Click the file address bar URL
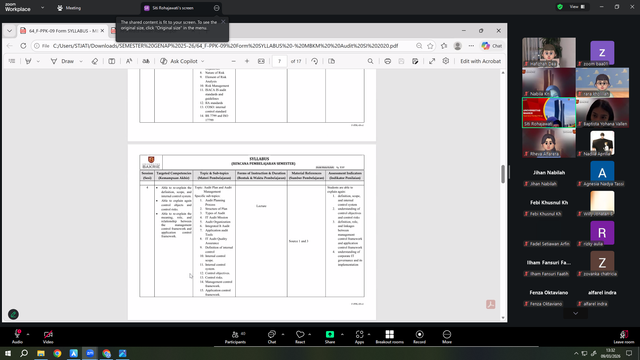This screenshot has height=360, width=640. click(x=225, y=46)
